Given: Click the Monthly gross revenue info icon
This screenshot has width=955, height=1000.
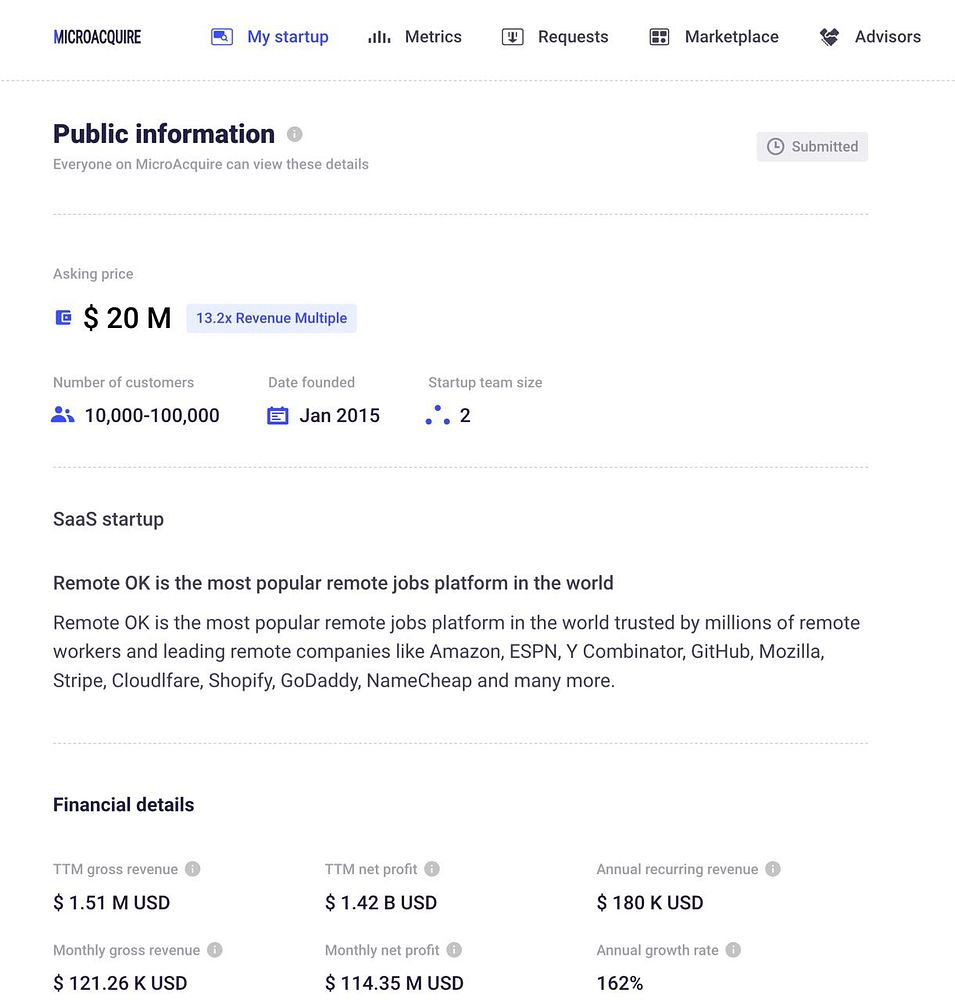Looking at the screenshot, I should [215, 950].
